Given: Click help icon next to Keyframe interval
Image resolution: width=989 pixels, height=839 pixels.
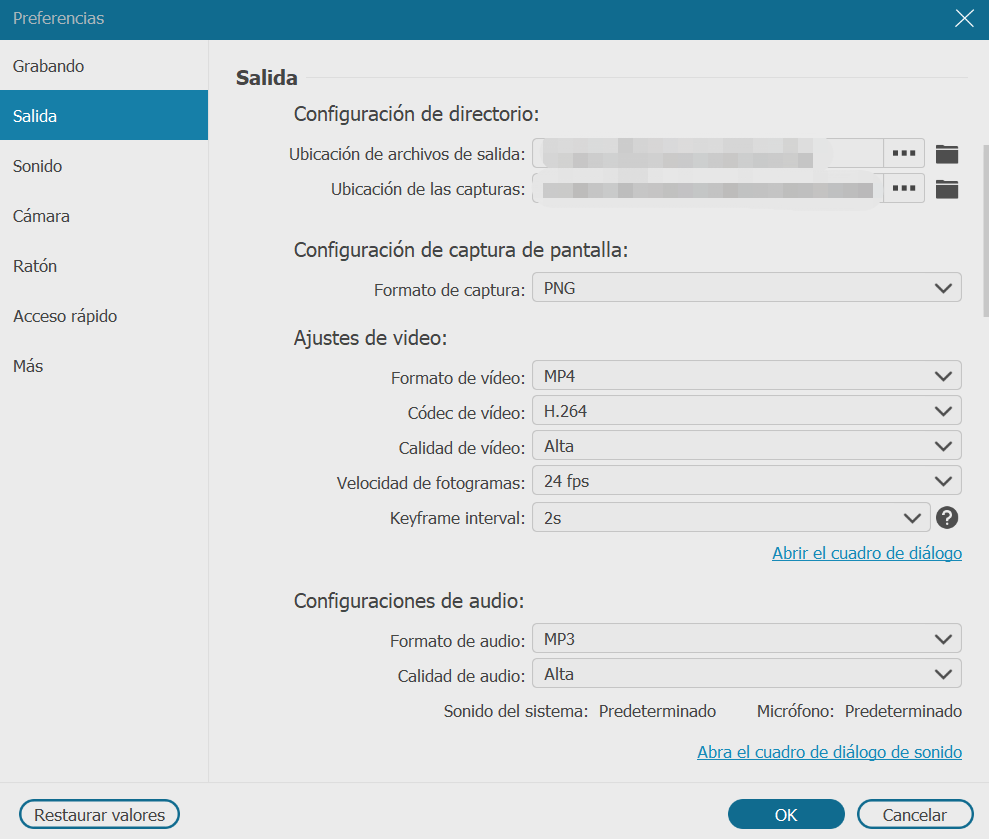Looking at the screenshot, I should click(x=947, y=518).
